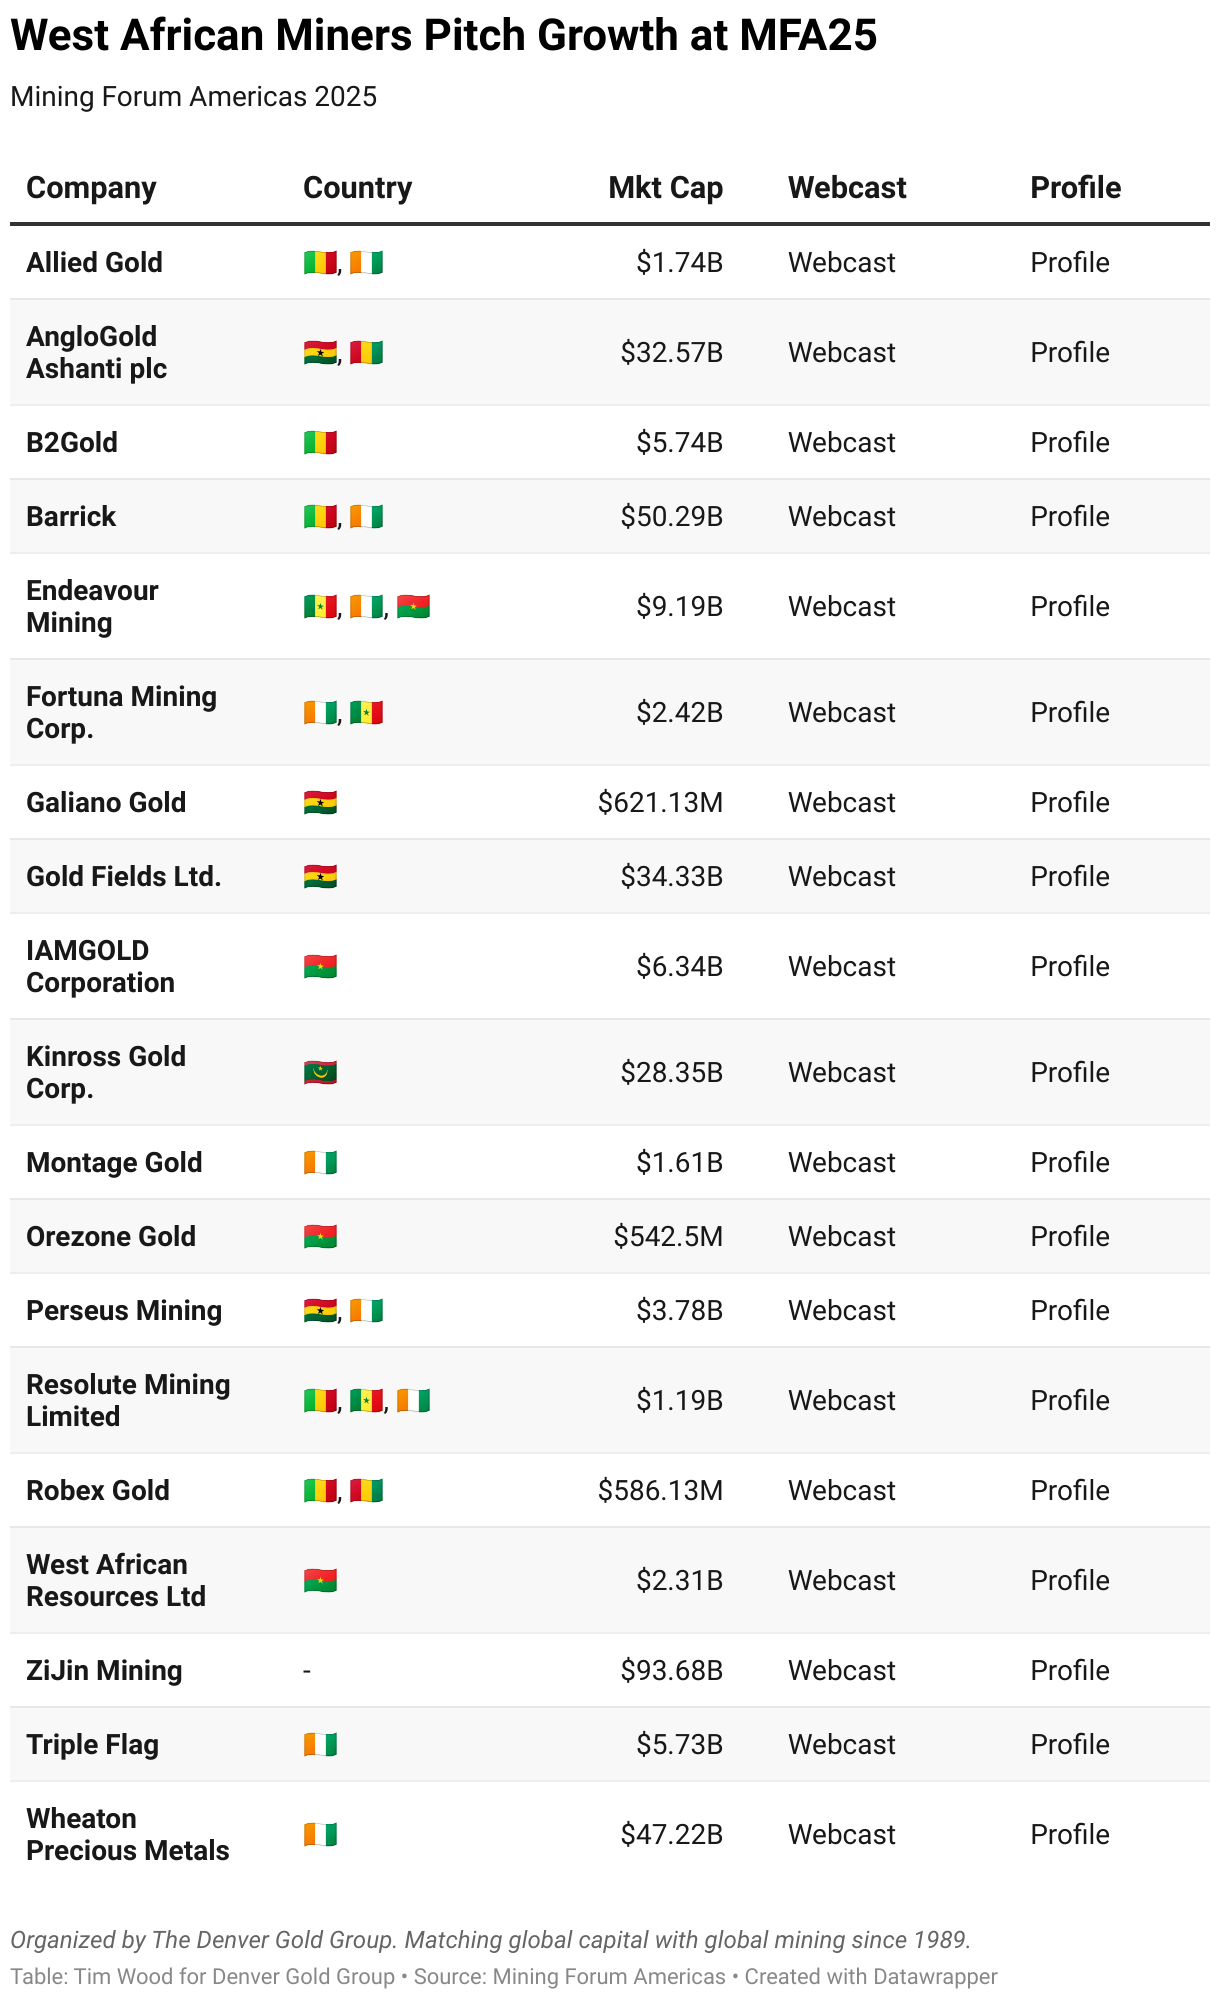Click the Ghana flag in Galiano Gold row
This screenshot has width=1220, height=2000.
point(320,803)
